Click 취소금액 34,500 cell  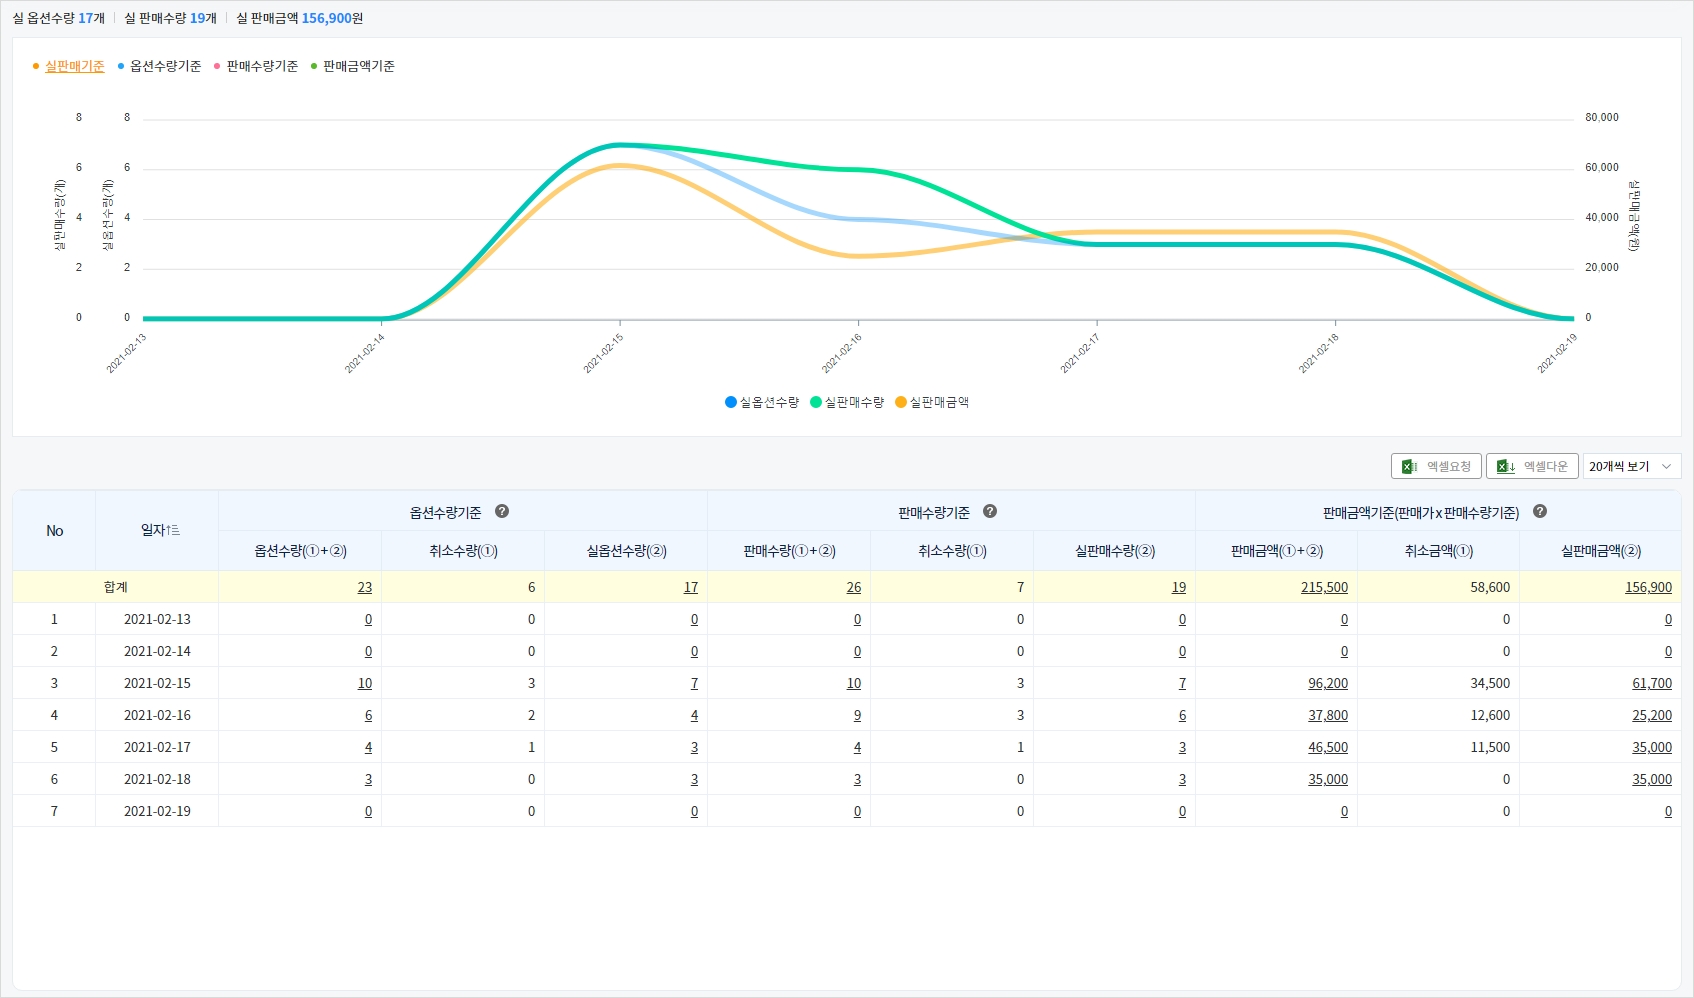click(1438, 683)
